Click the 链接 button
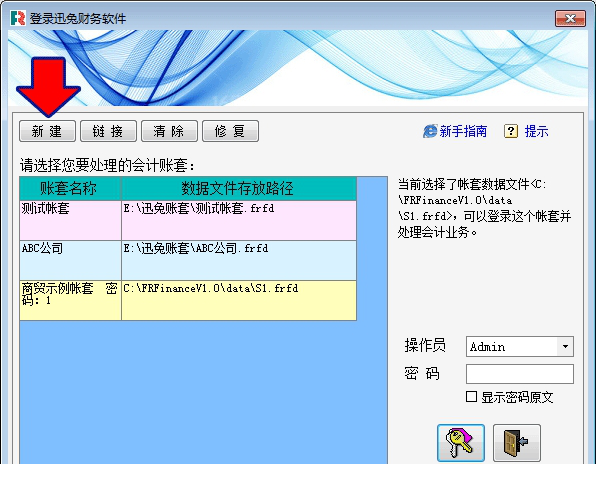Screen dimensions: 596x482 [108, 131]
